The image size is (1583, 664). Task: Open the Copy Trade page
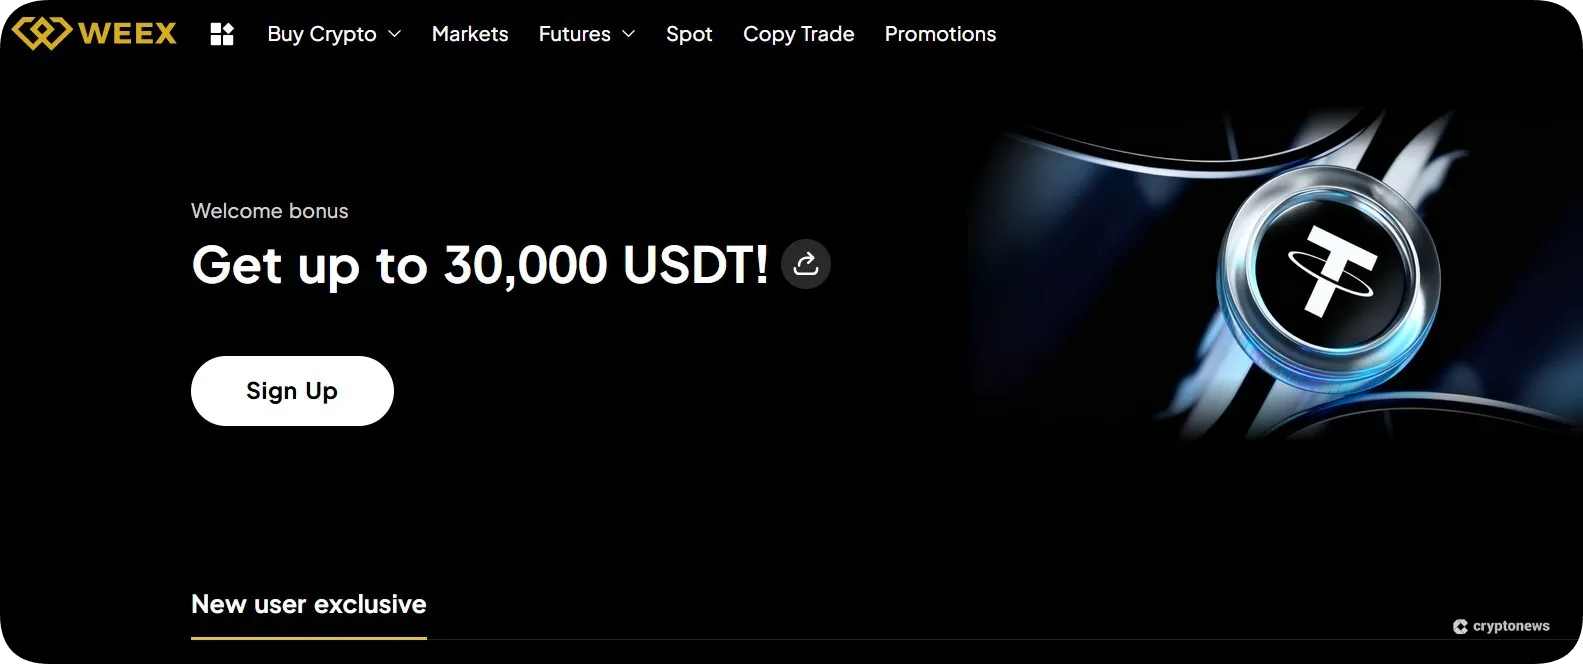(x=798, y=34)
